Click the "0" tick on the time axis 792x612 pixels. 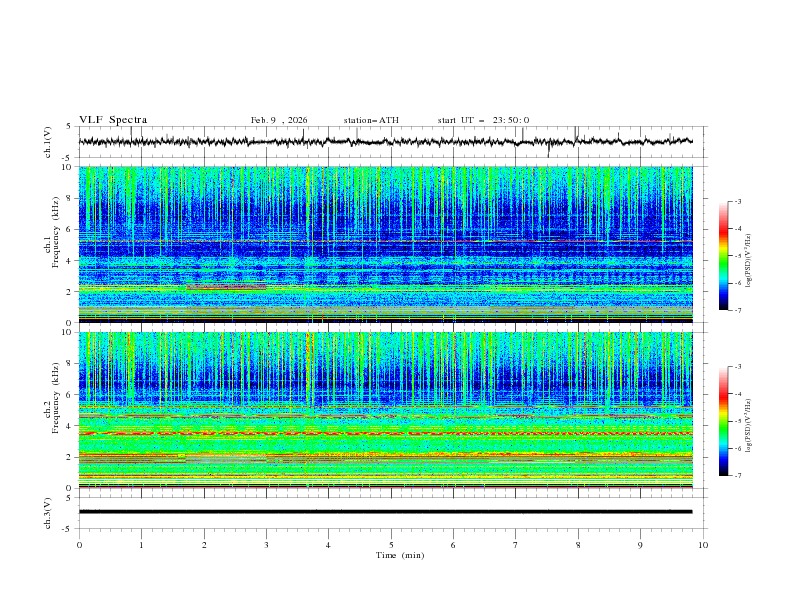[79, 545]
